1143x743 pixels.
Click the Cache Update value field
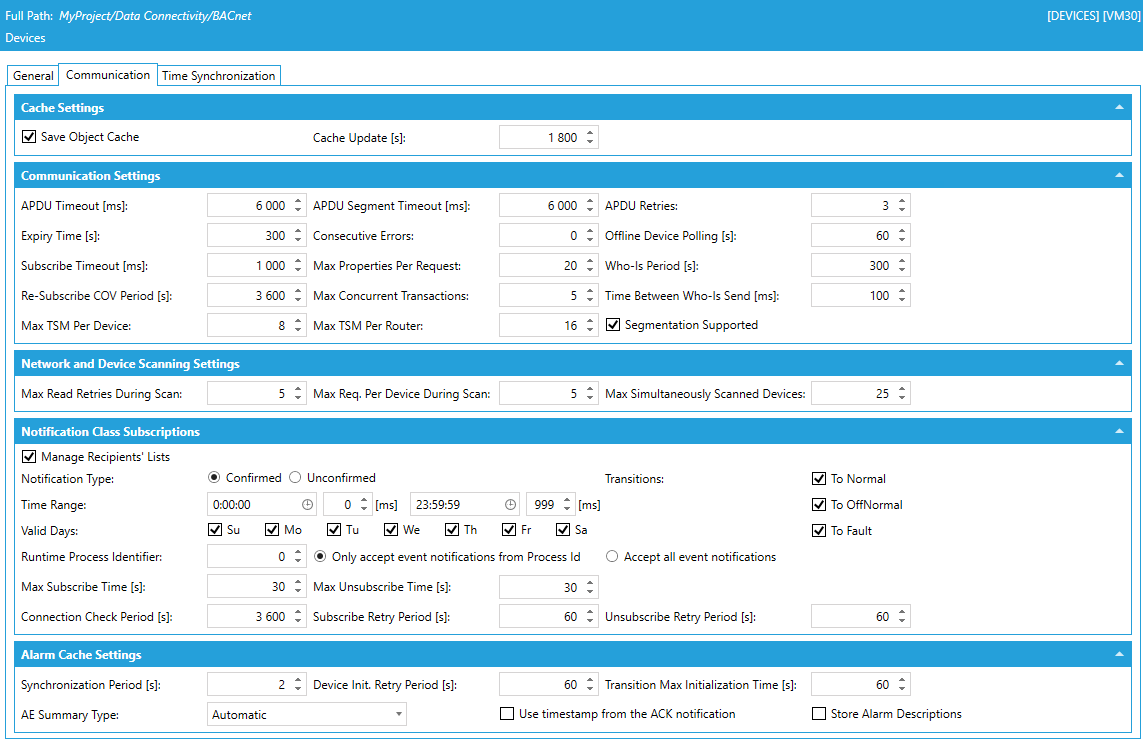pos(540,138)
